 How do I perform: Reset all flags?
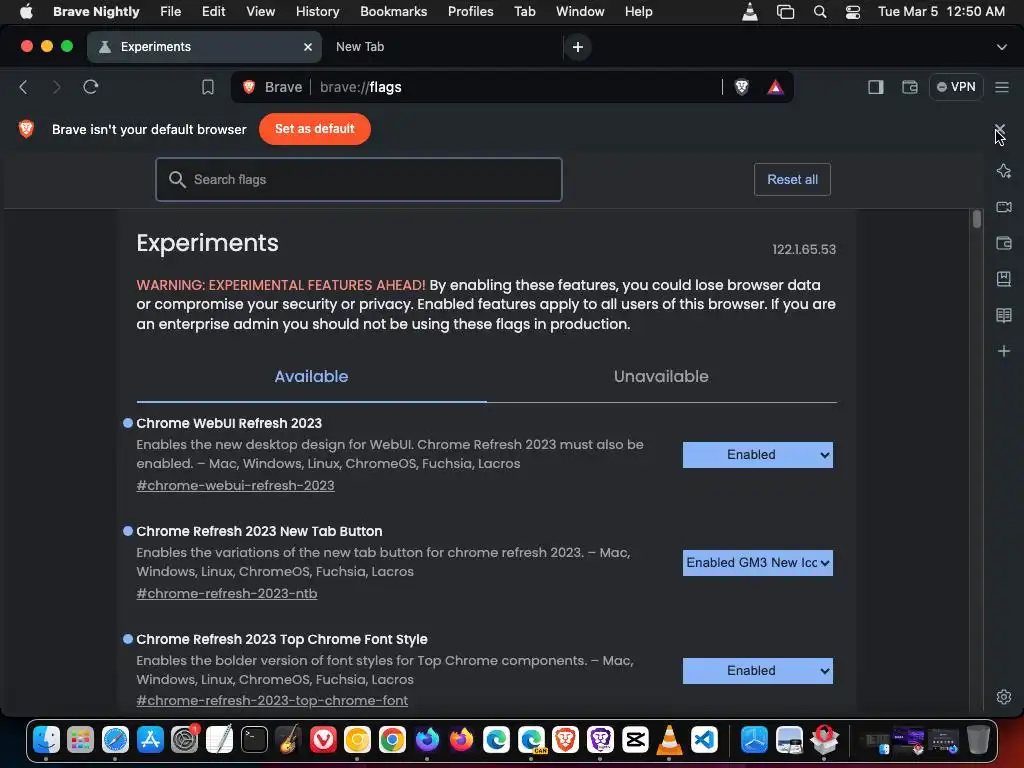click(x=792, y=180)
